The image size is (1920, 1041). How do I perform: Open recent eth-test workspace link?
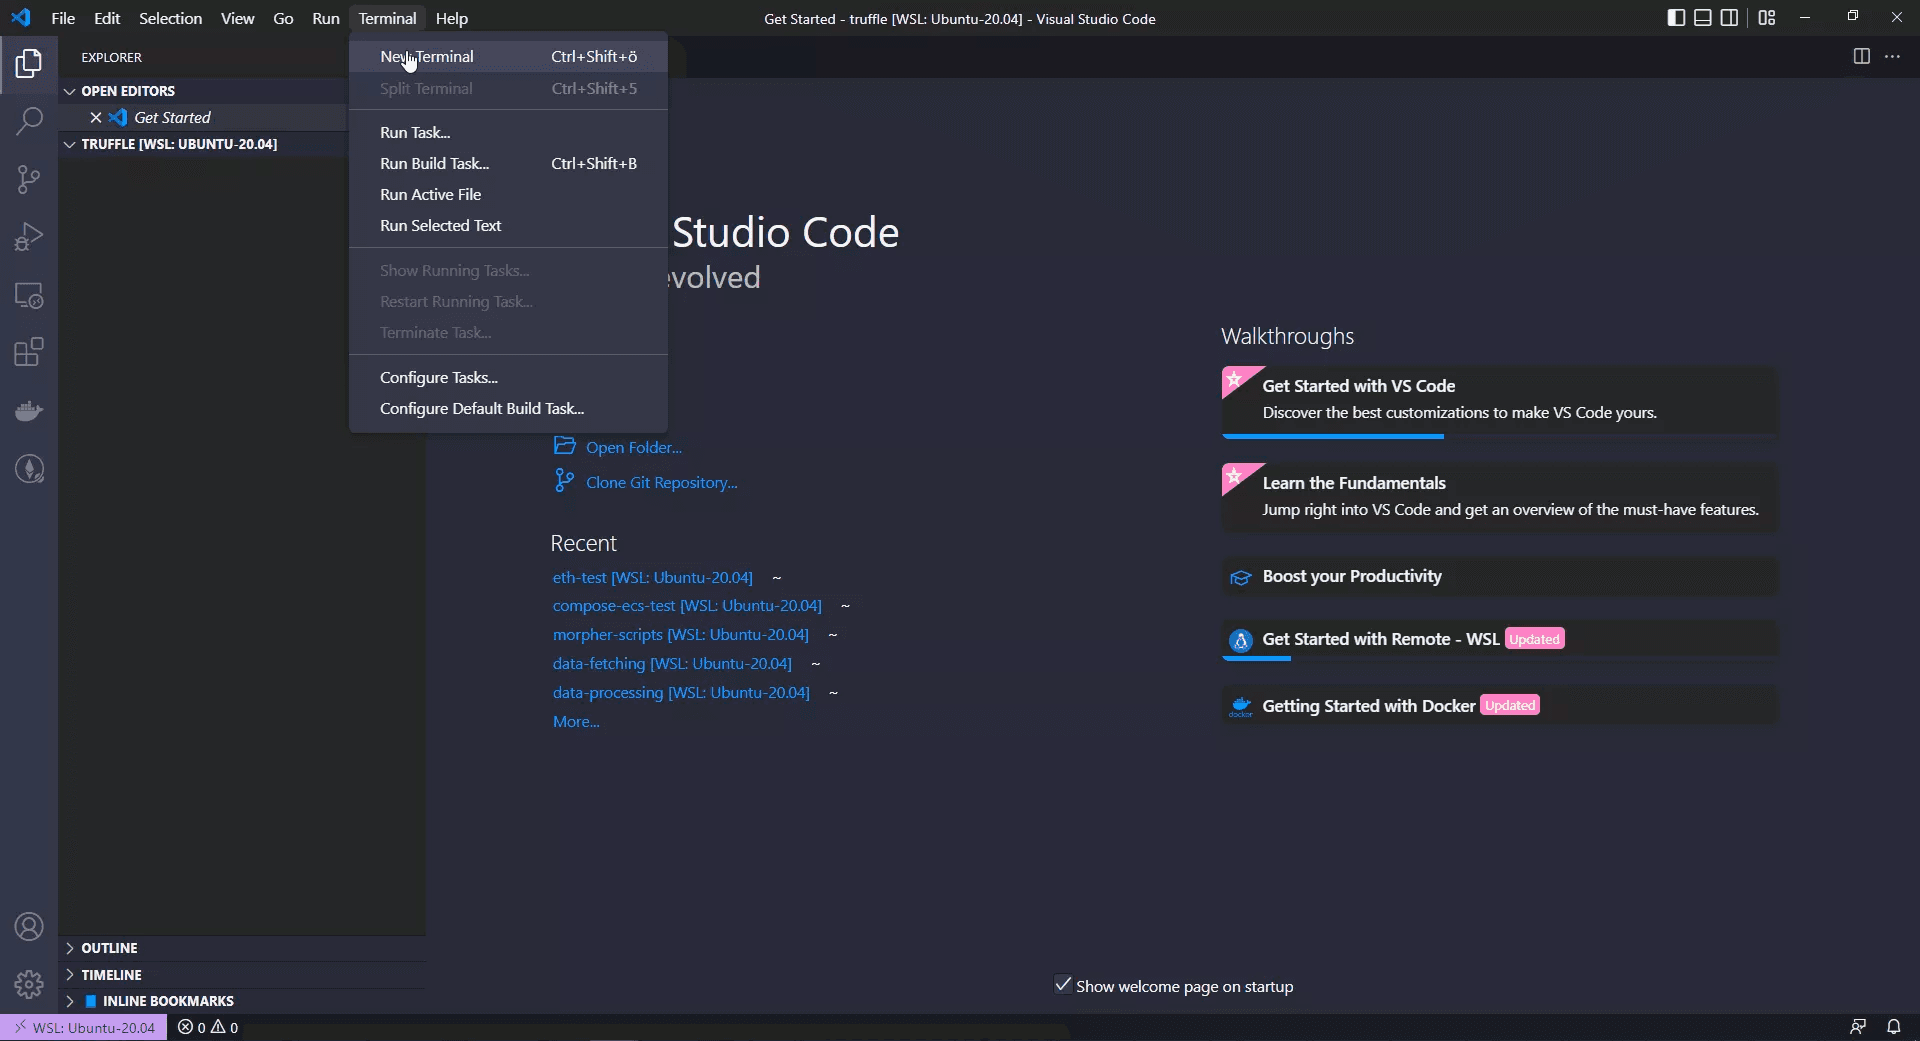tap(653, 577)
